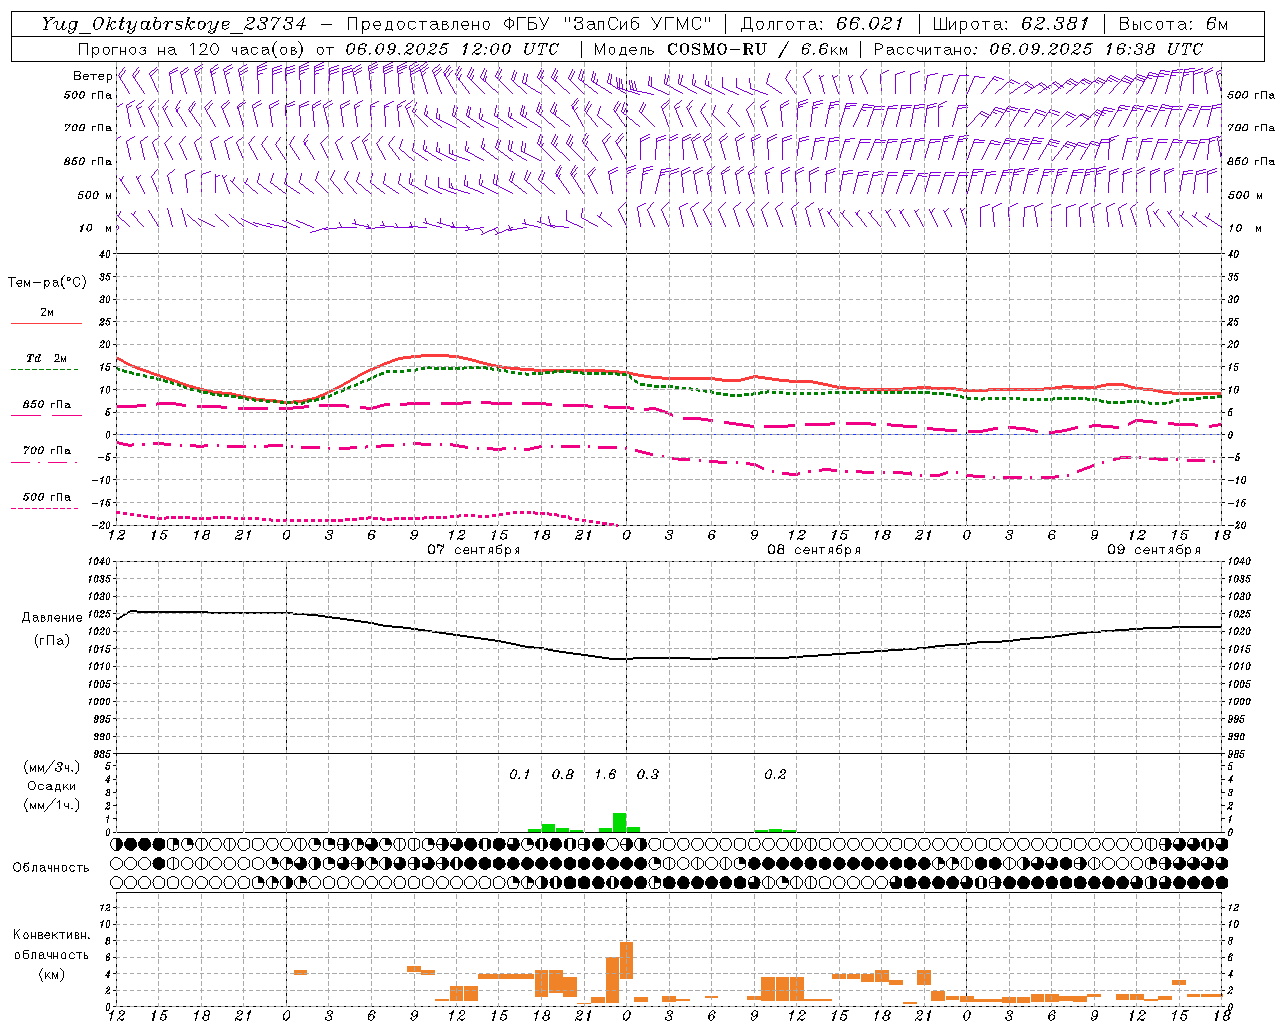Click the 500 м wind level label on left
Image resolution: width=1280 pixels, height=1024 pixels.
click(95, 195)
